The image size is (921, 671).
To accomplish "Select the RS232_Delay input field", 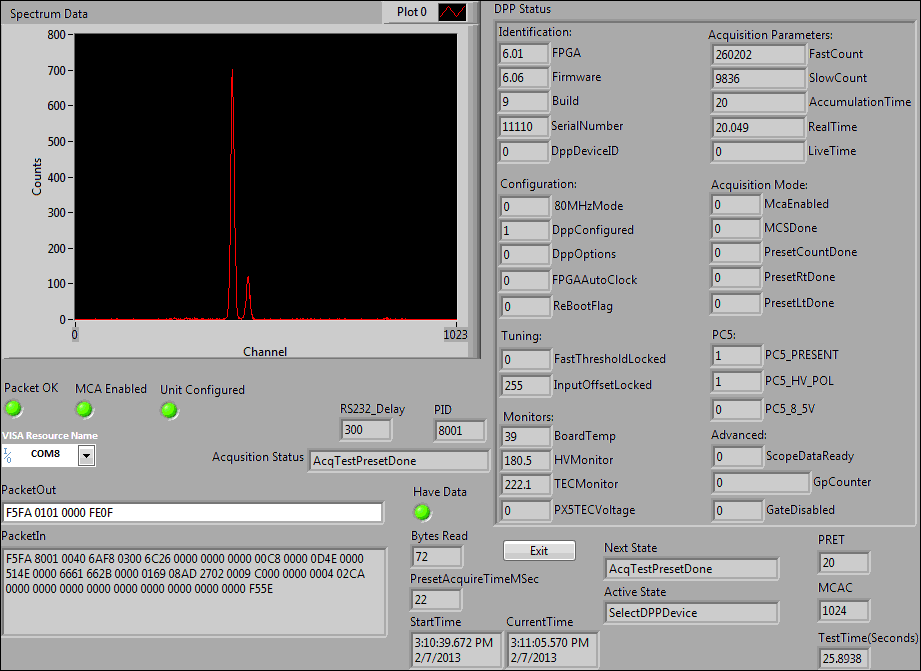I will click(x=366, y=430).
